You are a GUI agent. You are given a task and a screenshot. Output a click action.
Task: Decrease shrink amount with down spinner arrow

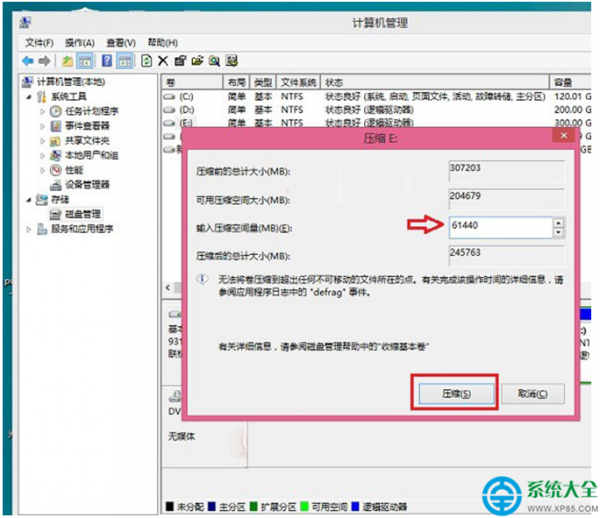(558, 233)
